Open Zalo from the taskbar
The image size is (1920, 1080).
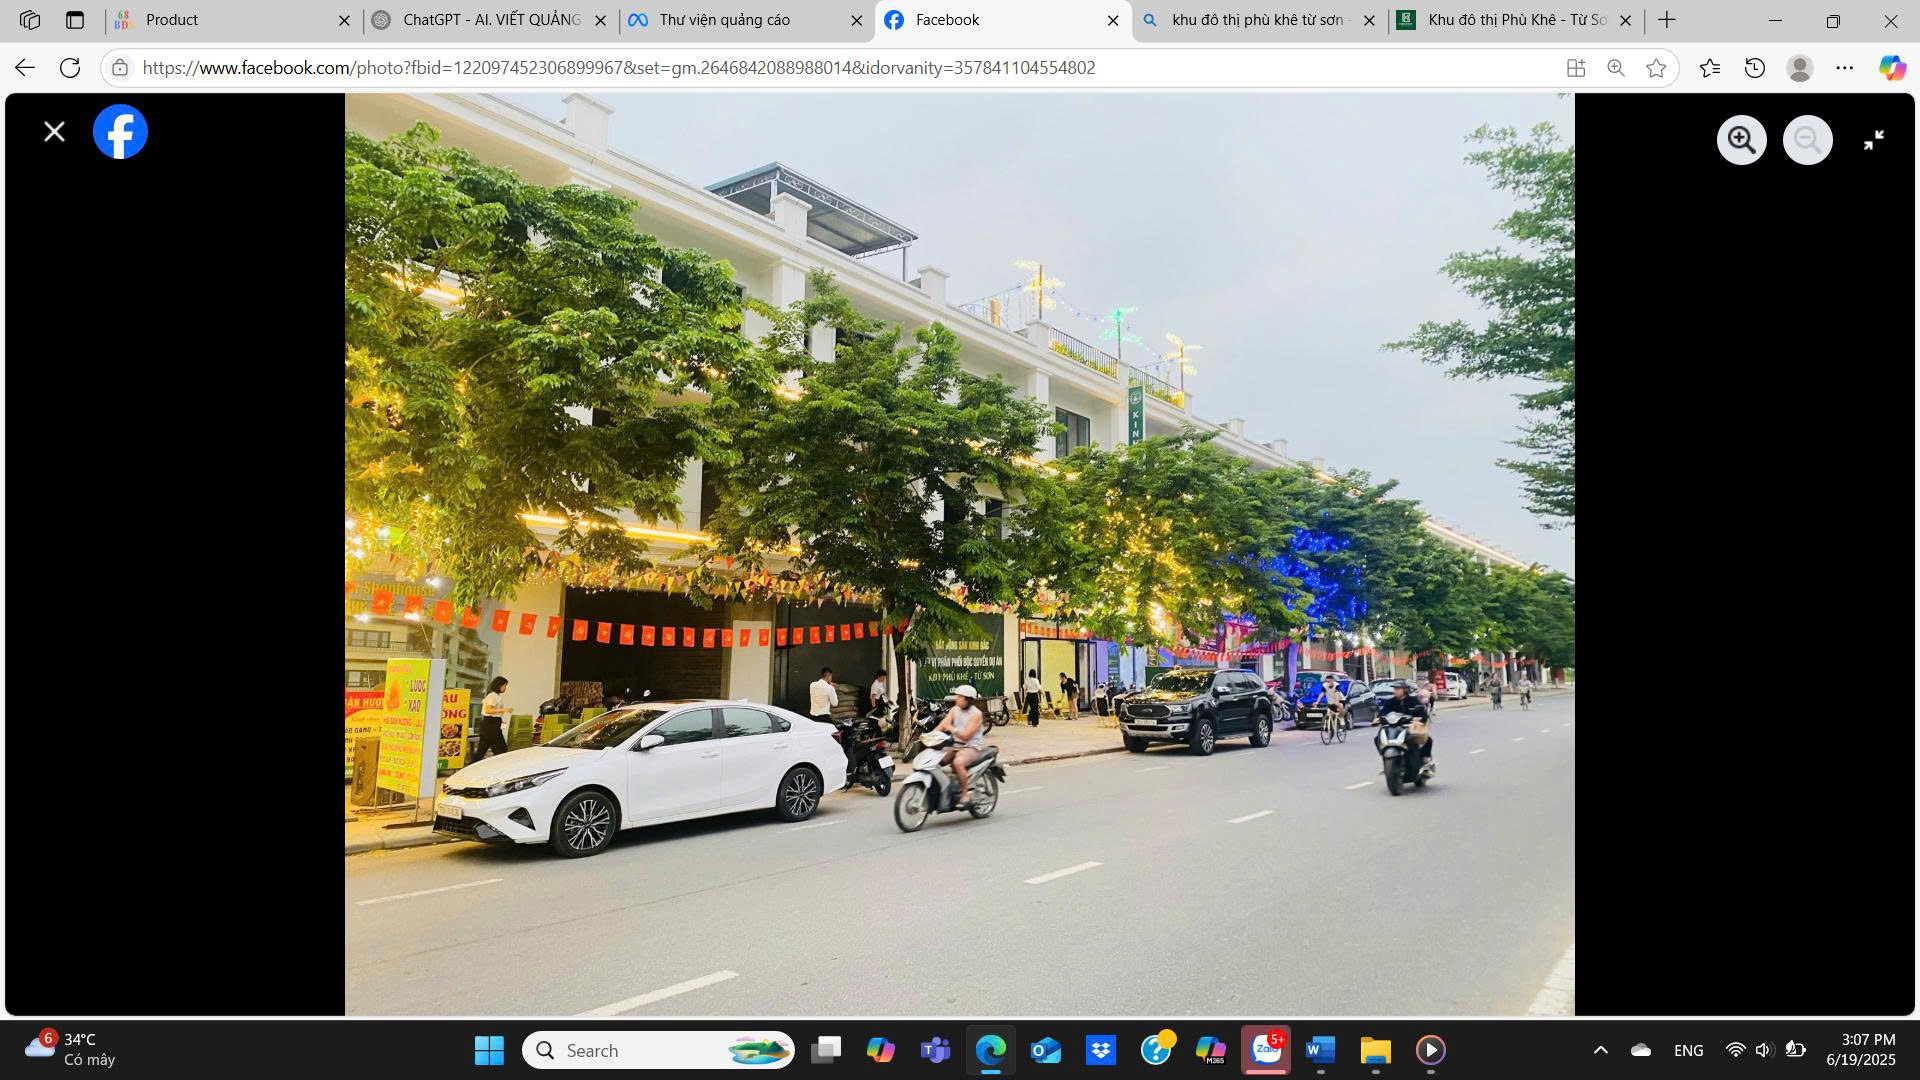[x=1266, y=1050]
